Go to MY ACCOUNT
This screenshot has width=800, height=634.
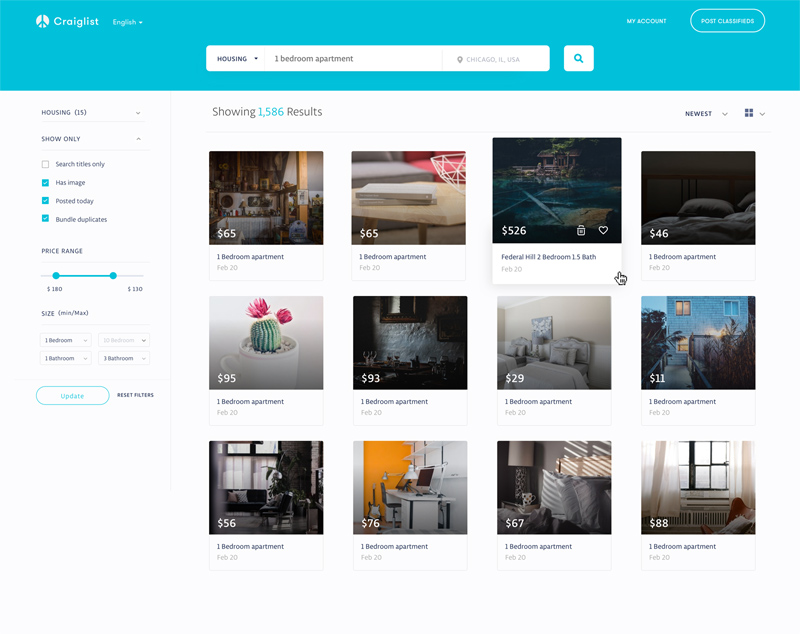[647, 20]
